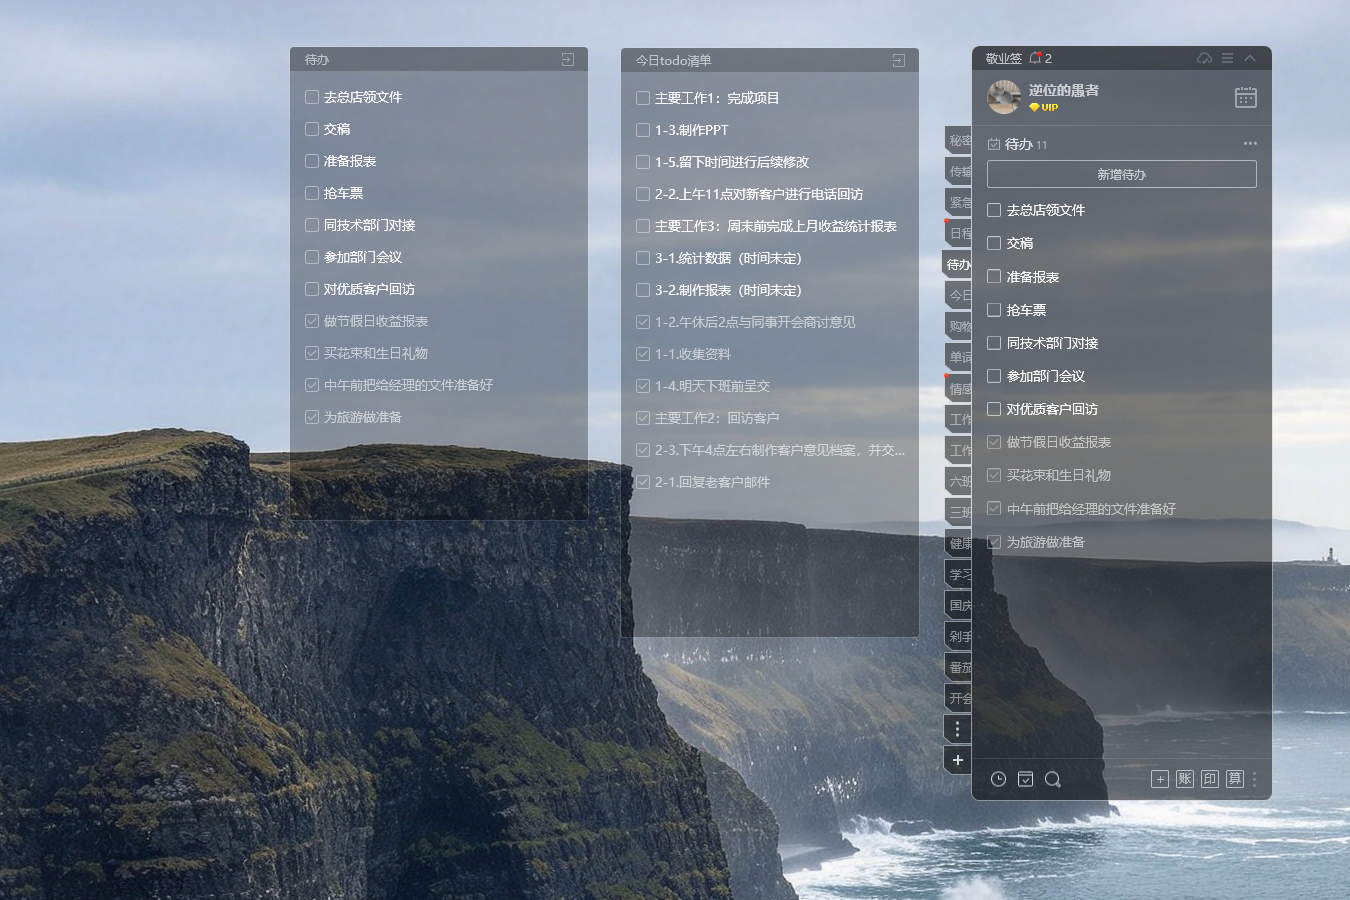Click the 印 icon in bottom bar
The height and width of the screenshot is (900, 1350).
pos(1210,779)
